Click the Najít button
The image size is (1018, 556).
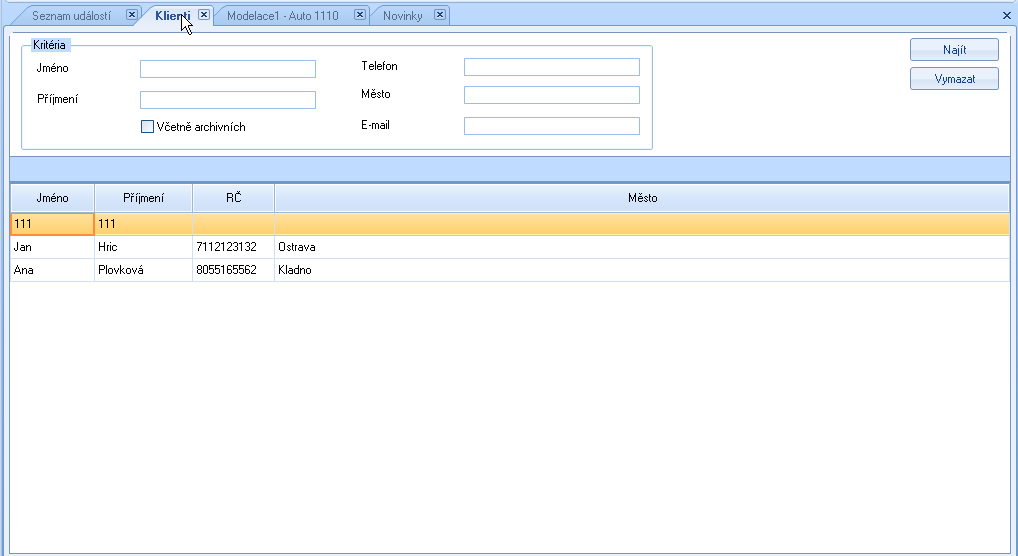coord(954,49)
